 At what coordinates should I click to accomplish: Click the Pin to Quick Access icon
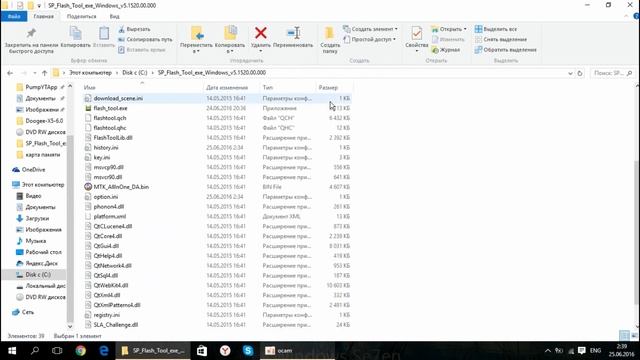tap(31, 33)
